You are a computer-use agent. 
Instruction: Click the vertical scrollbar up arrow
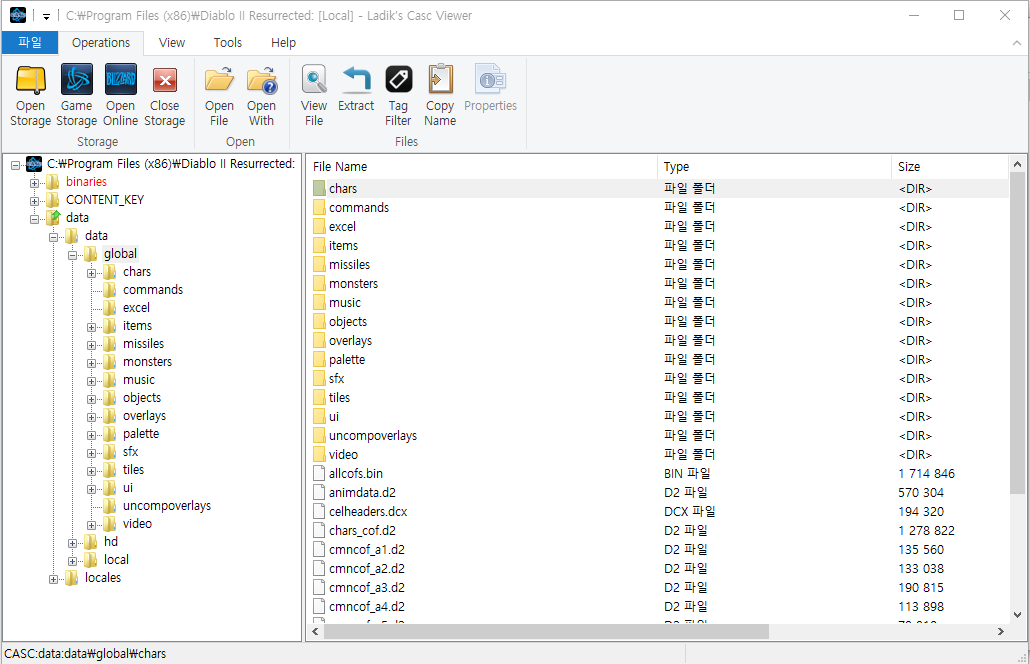pyautogui.click(x=1017, y=164)
